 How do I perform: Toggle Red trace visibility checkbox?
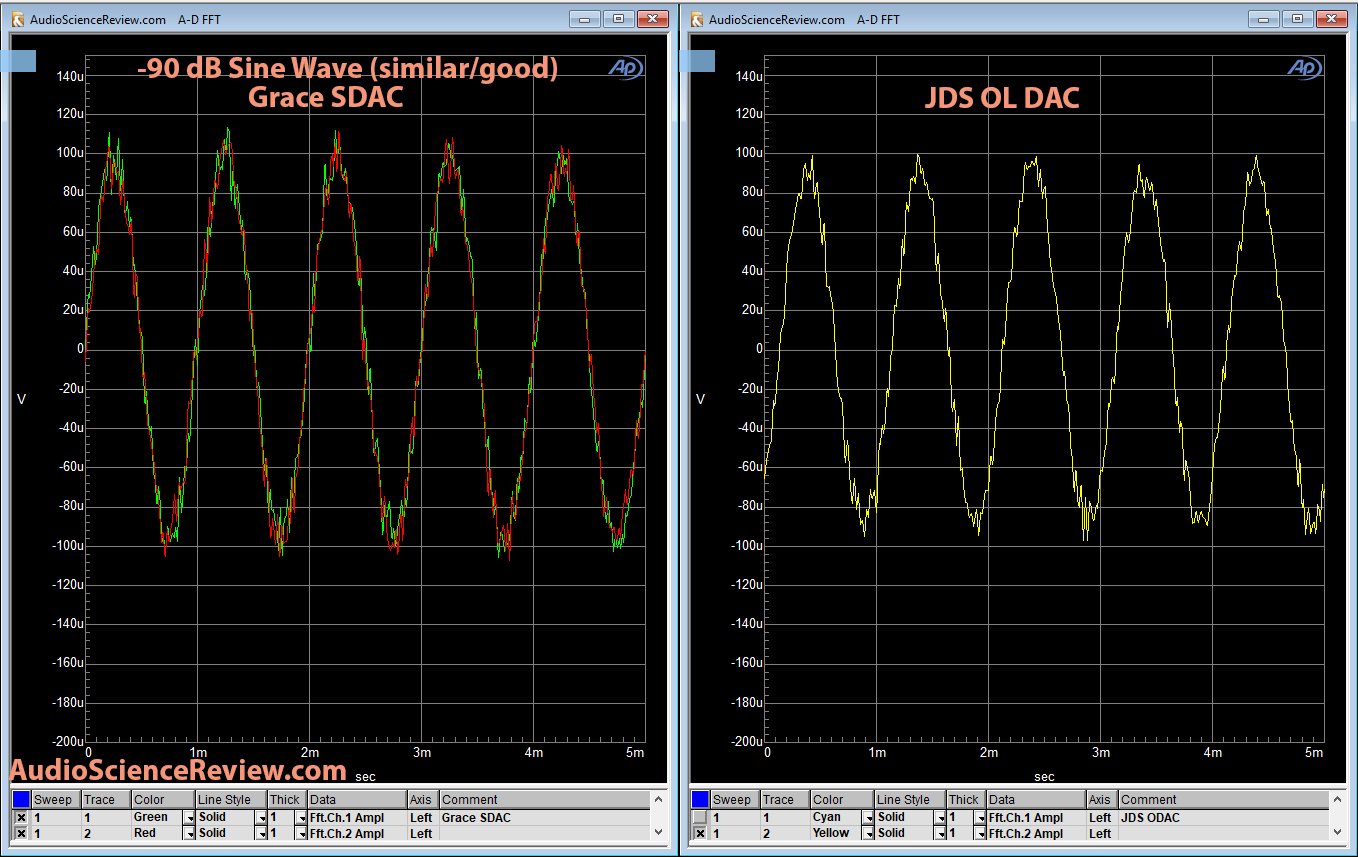(x=21, y=833)
